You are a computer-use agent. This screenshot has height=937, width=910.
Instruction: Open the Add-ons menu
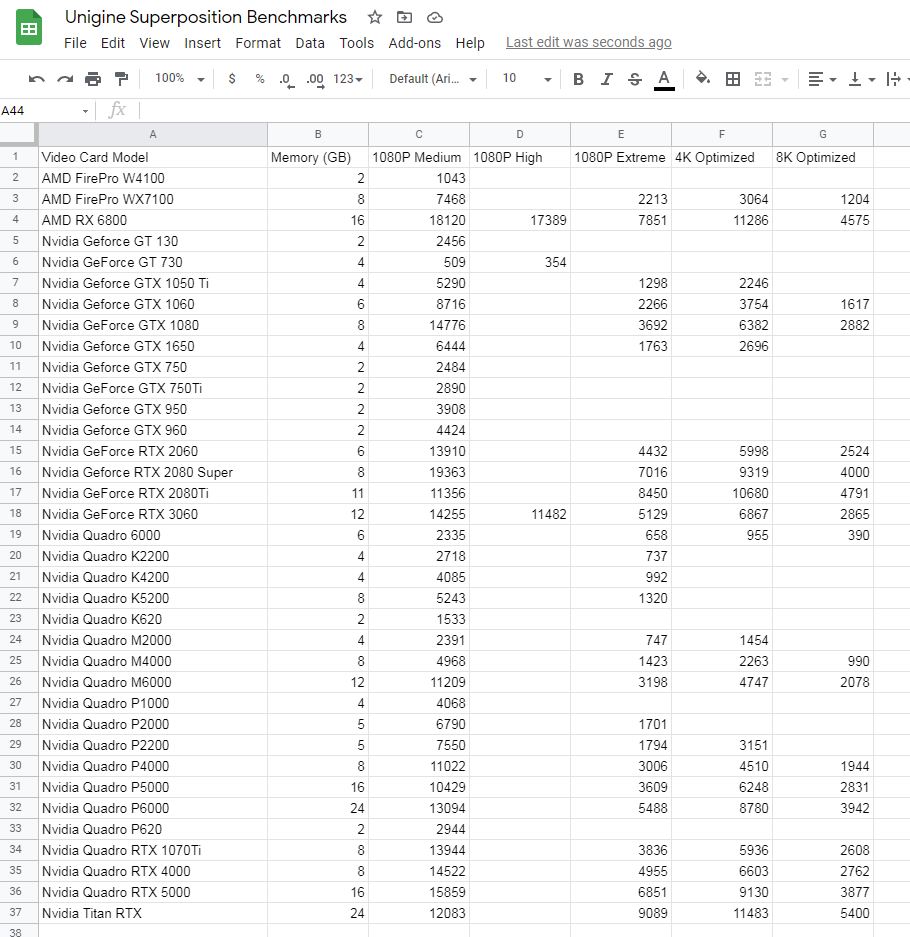click(x=415, y=43)
